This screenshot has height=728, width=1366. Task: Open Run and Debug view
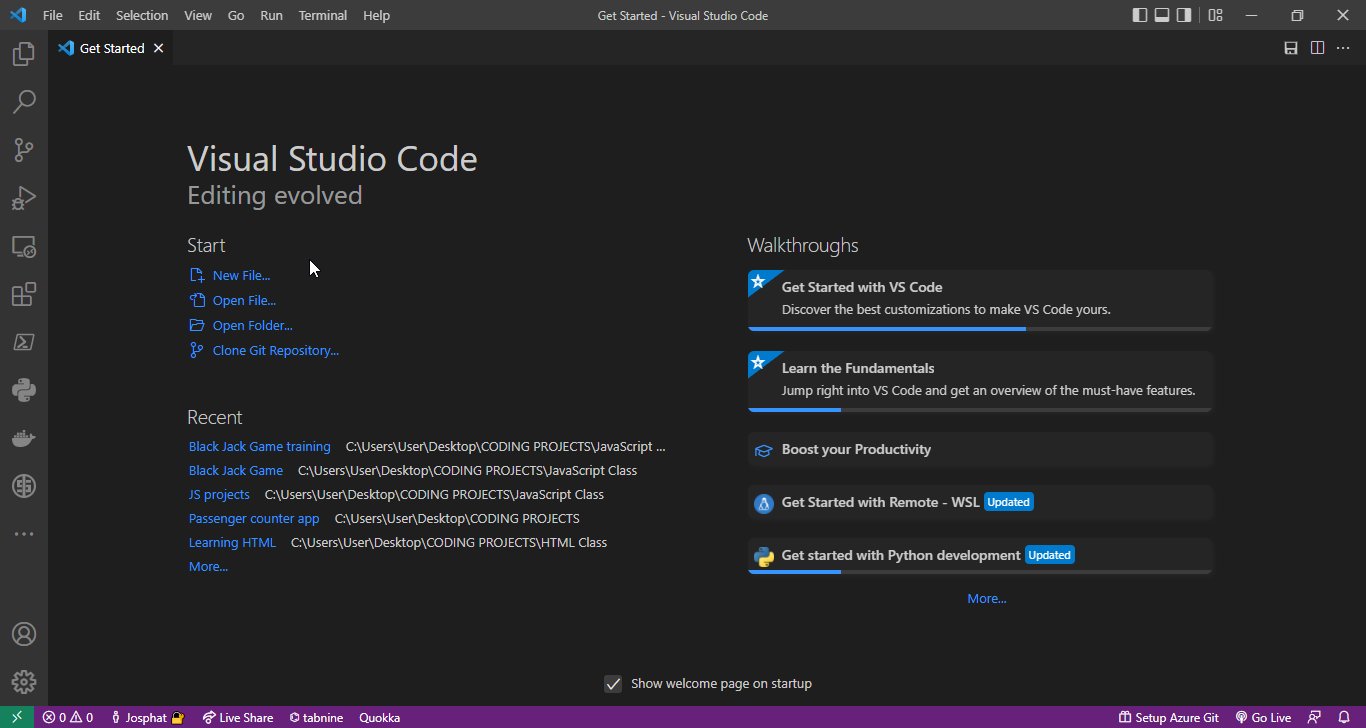(x=24, y=198)
